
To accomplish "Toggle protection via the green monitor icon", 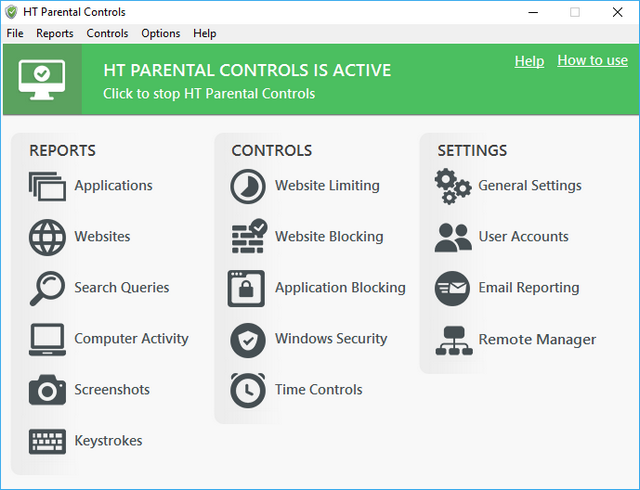I will click(42, 78).
